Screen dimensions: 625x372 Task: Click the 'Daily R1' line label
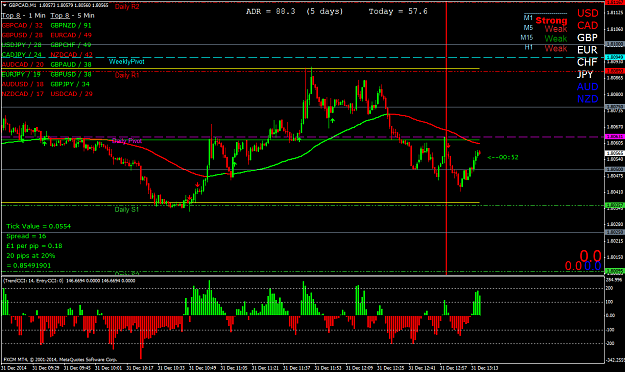[x=127, y=75]
